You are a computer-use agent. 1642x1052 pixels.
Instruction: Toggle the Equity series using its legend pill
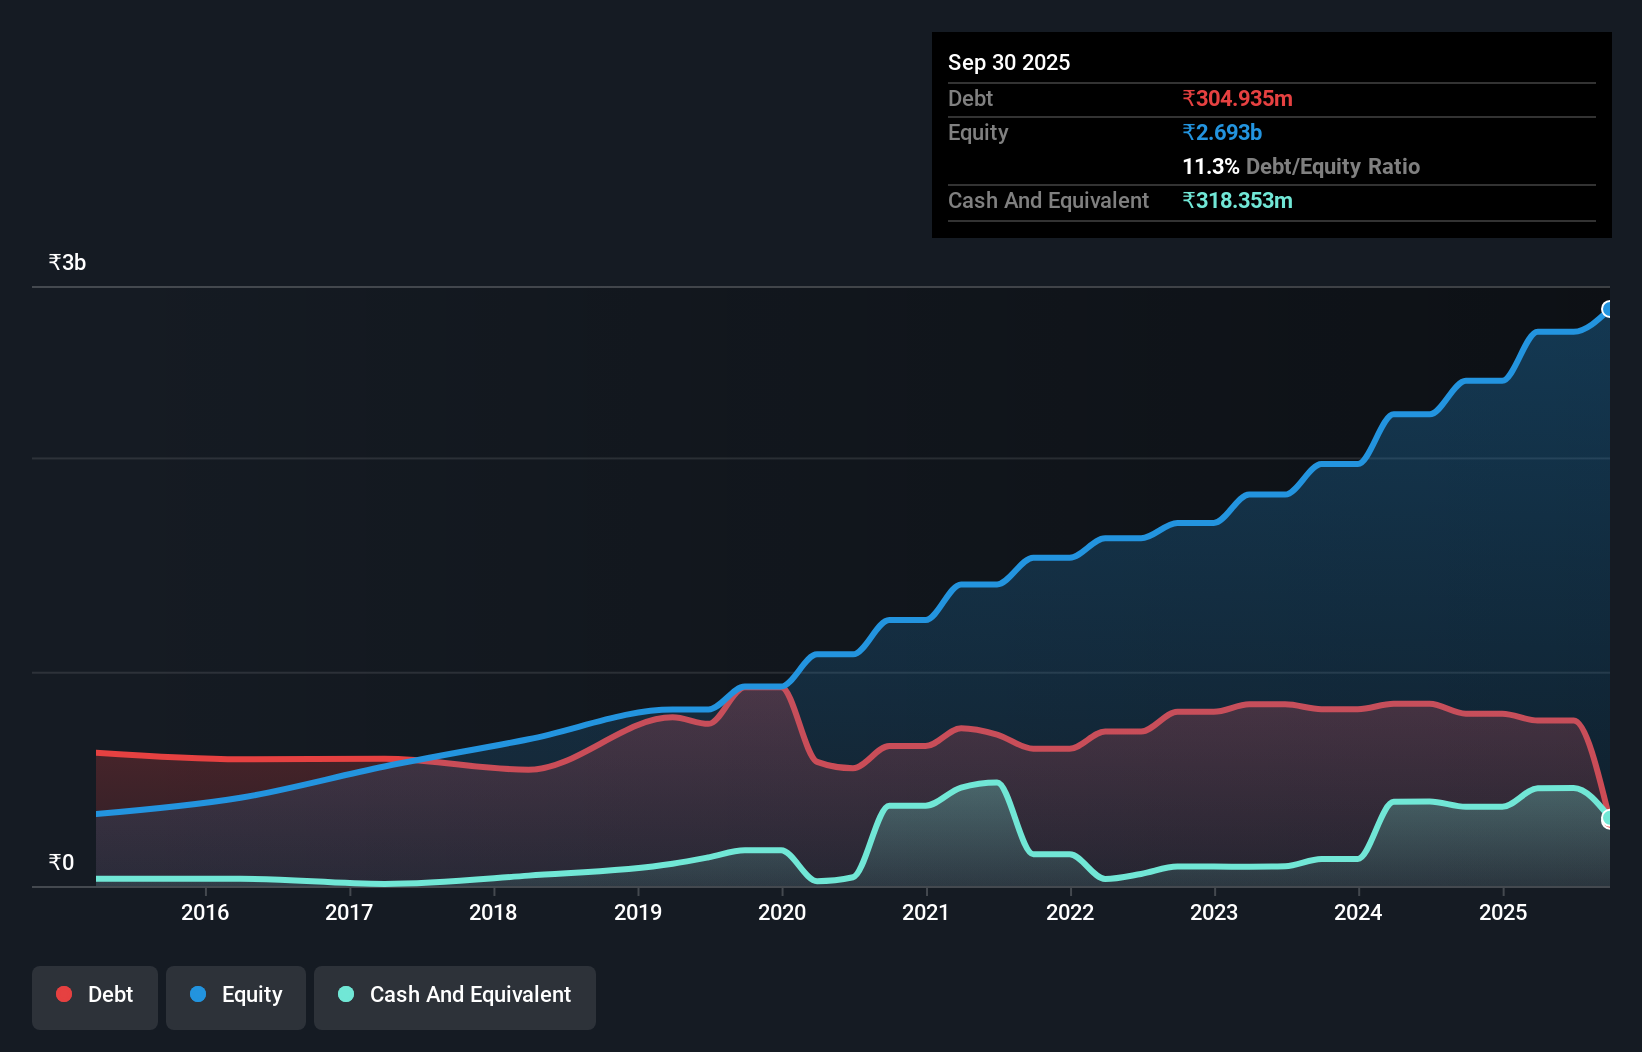click(235, 996)
